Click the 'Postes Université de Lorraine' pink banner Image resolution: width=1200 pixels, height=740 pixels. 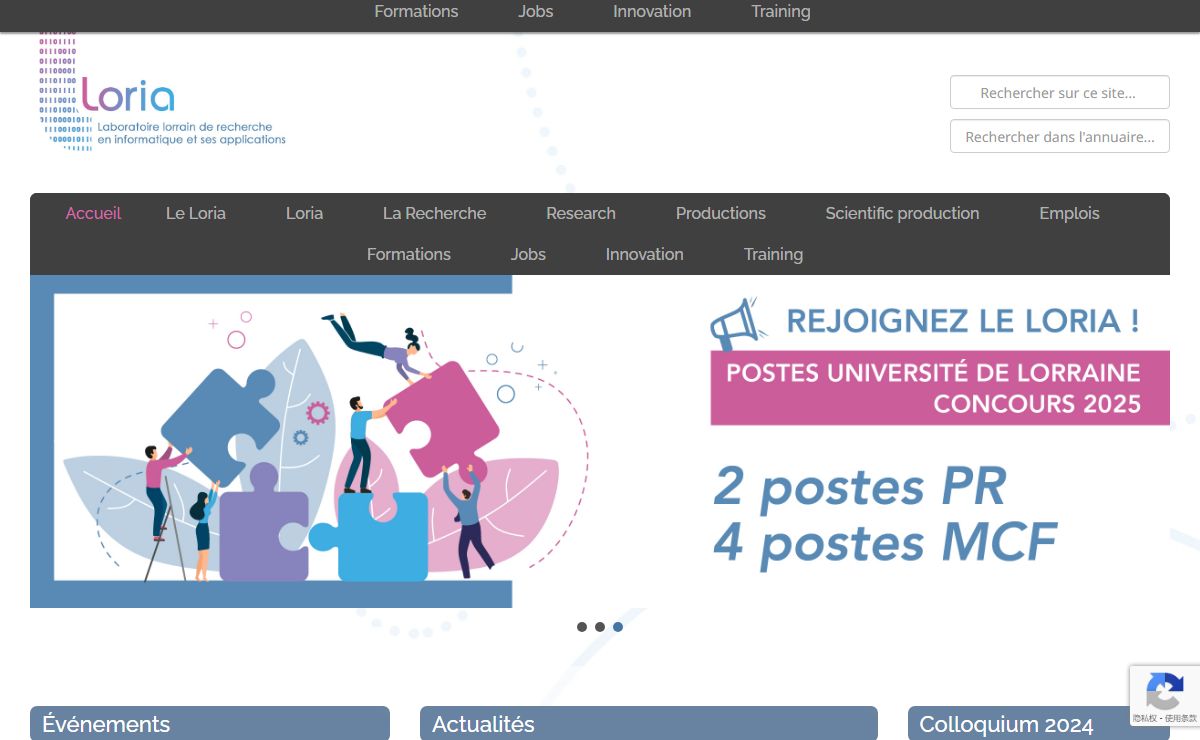[x=939, y=387]
